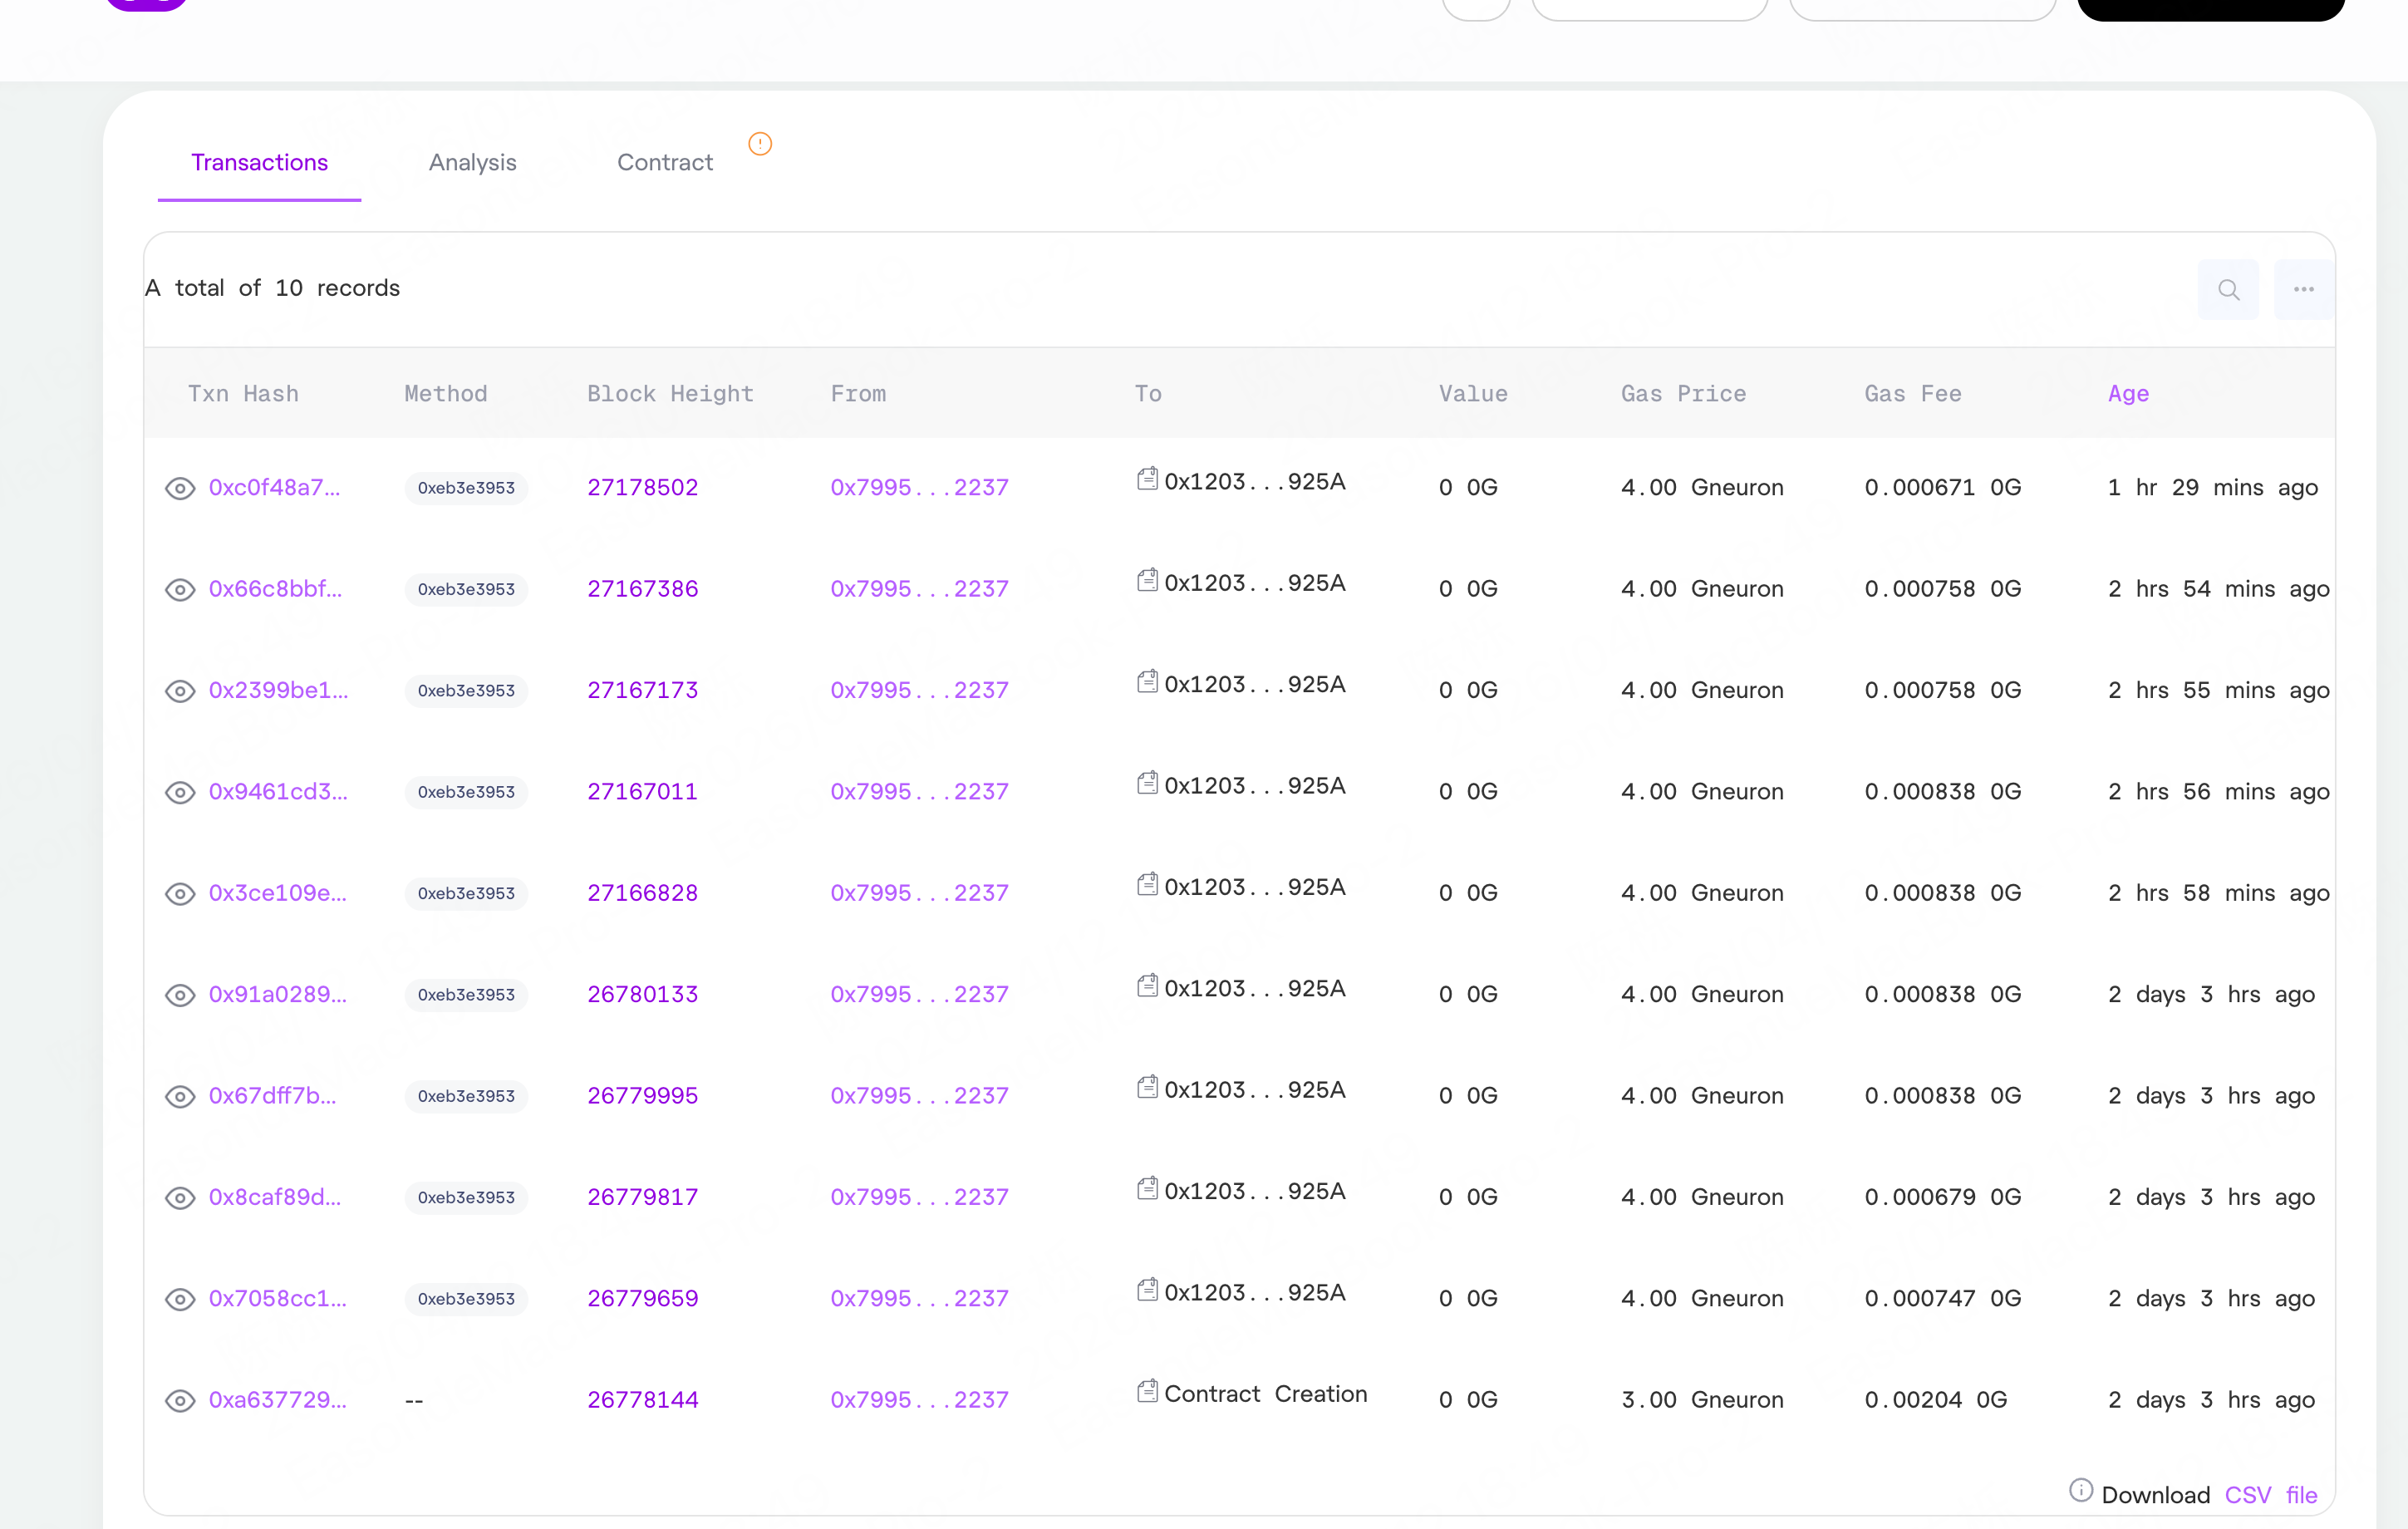Click method badge 0xeb3e3953 in first row
Screen dimensions: 2408x1529
pyautogui.click(x=466, y=488)
